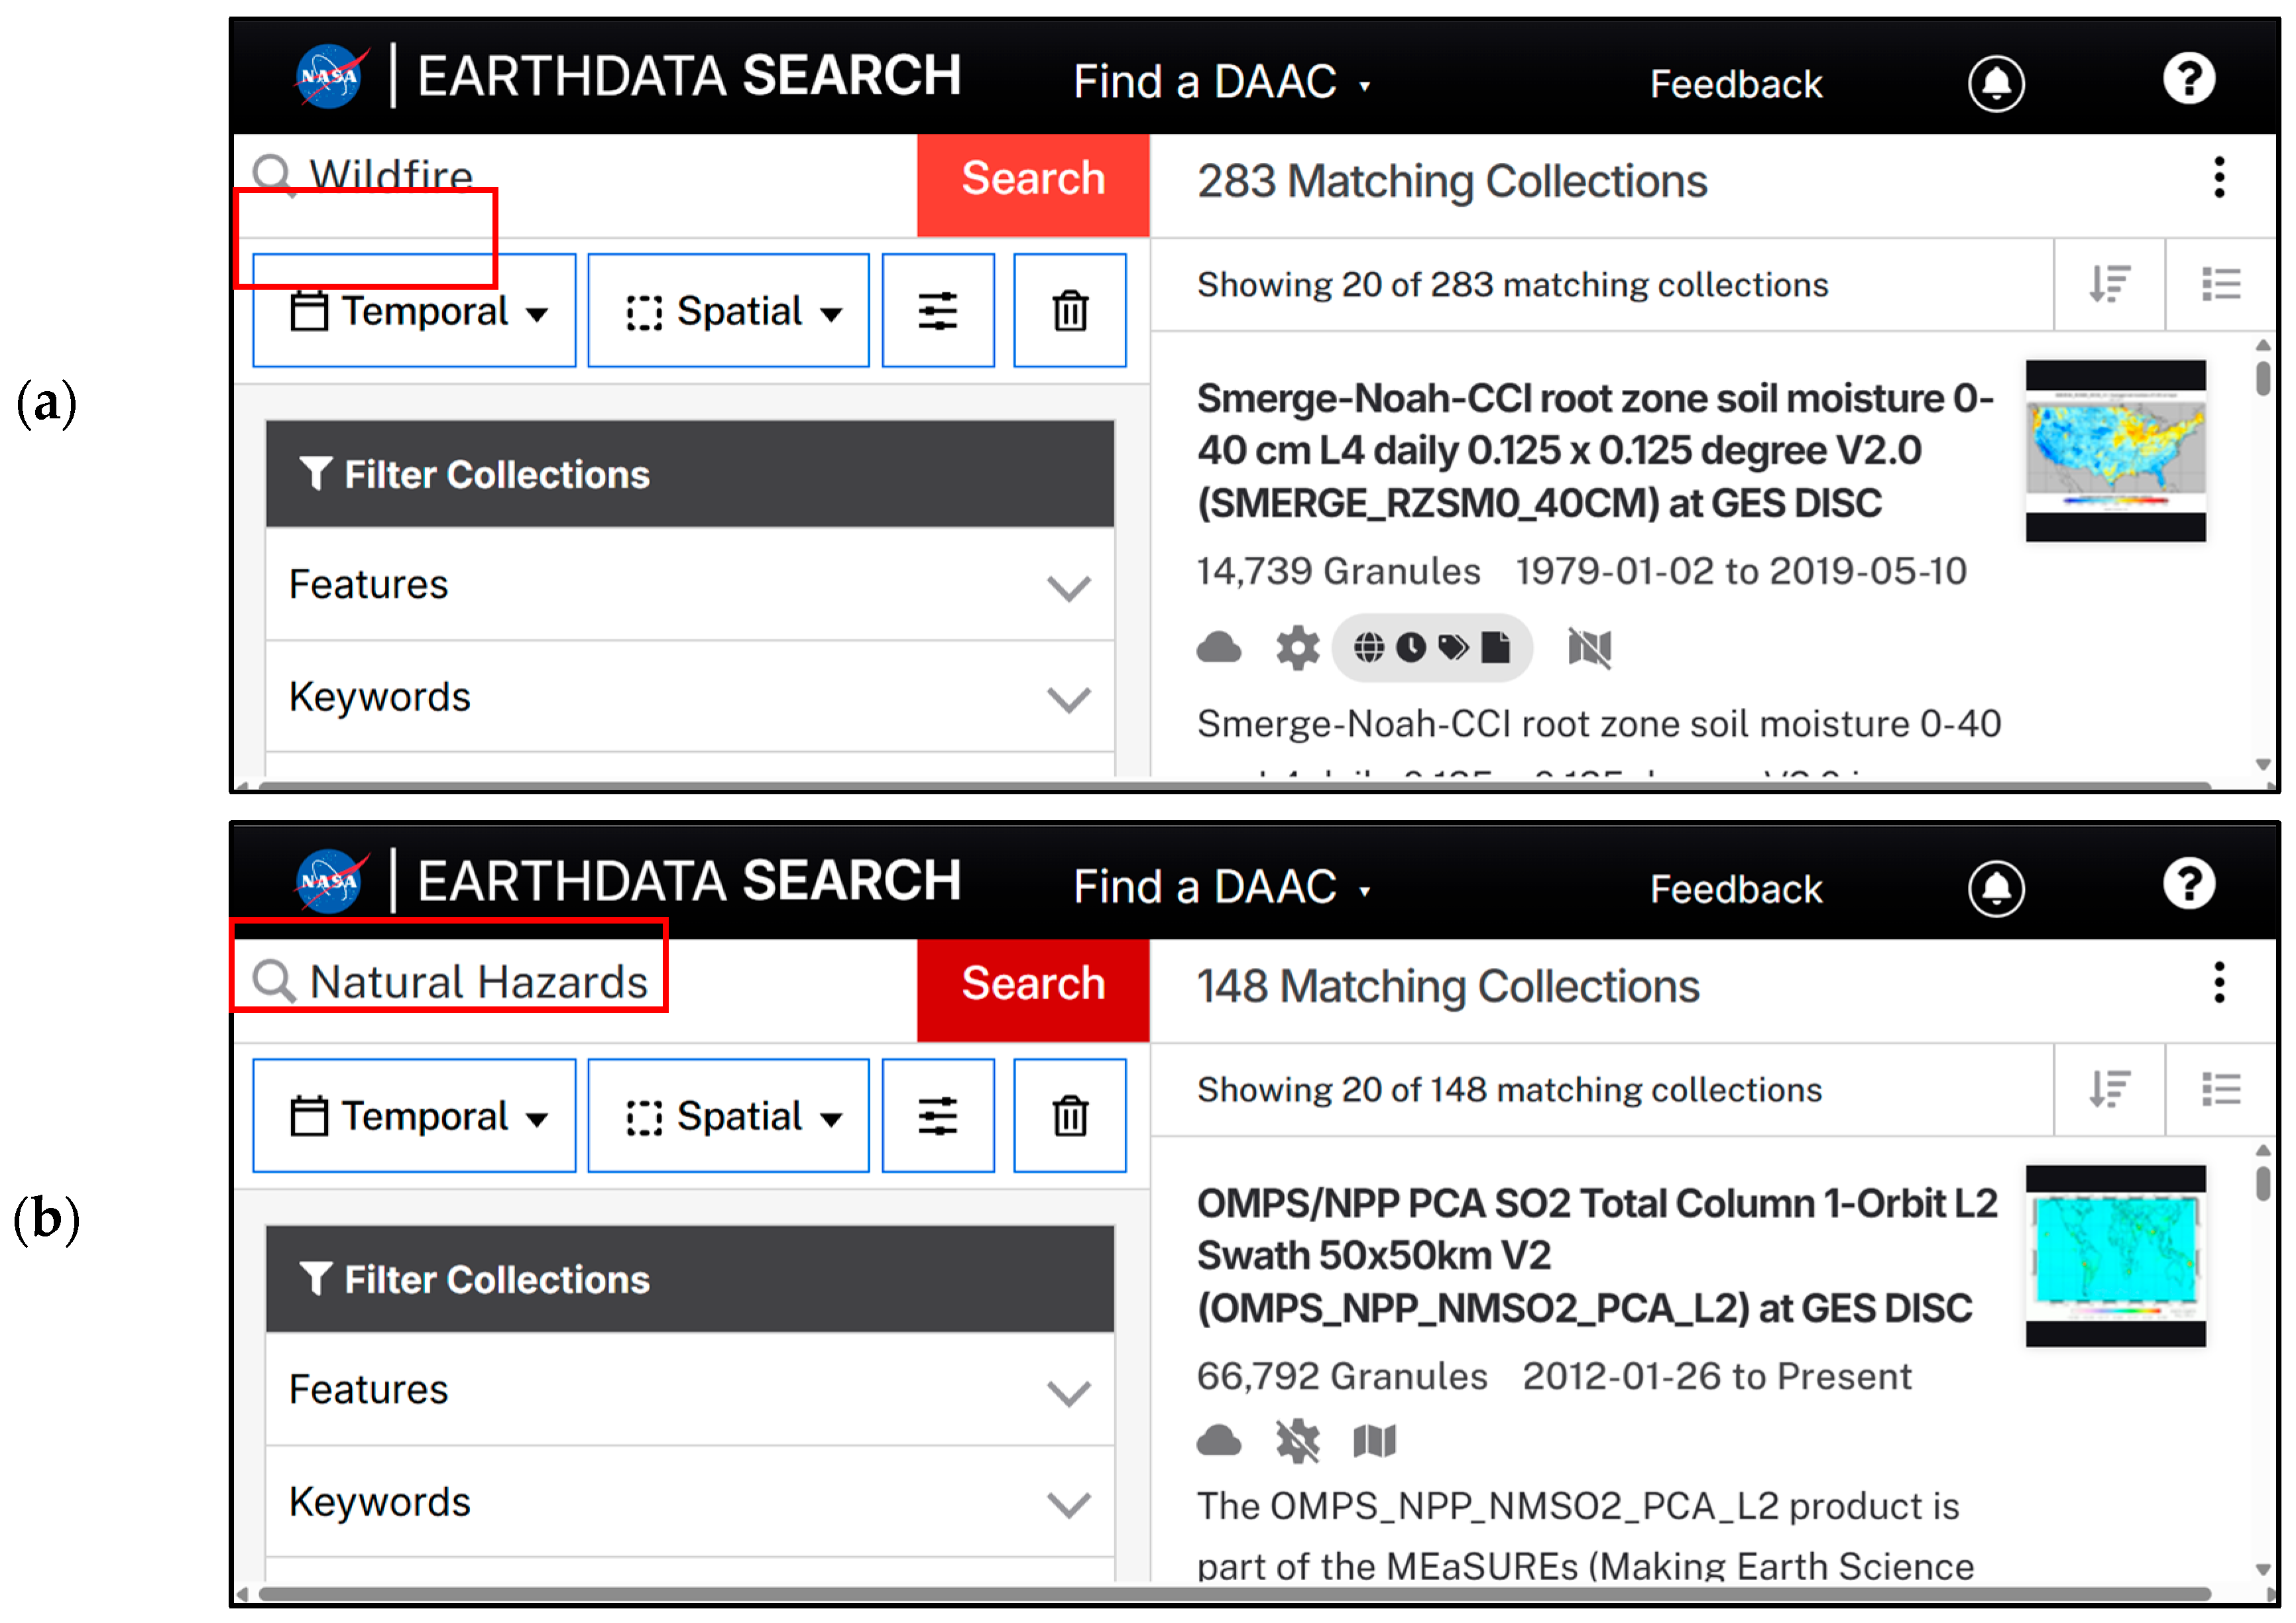2296x1623 pixels.
Task: Open the Spatial dropdown in Natural Hazards panel
Action: click(728, 1116)
